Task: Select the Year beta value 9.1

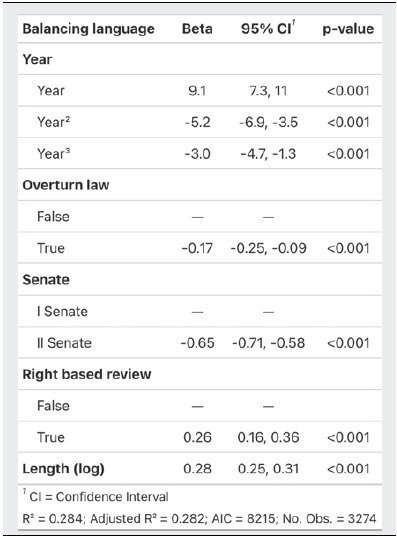Action: [197, 91]
